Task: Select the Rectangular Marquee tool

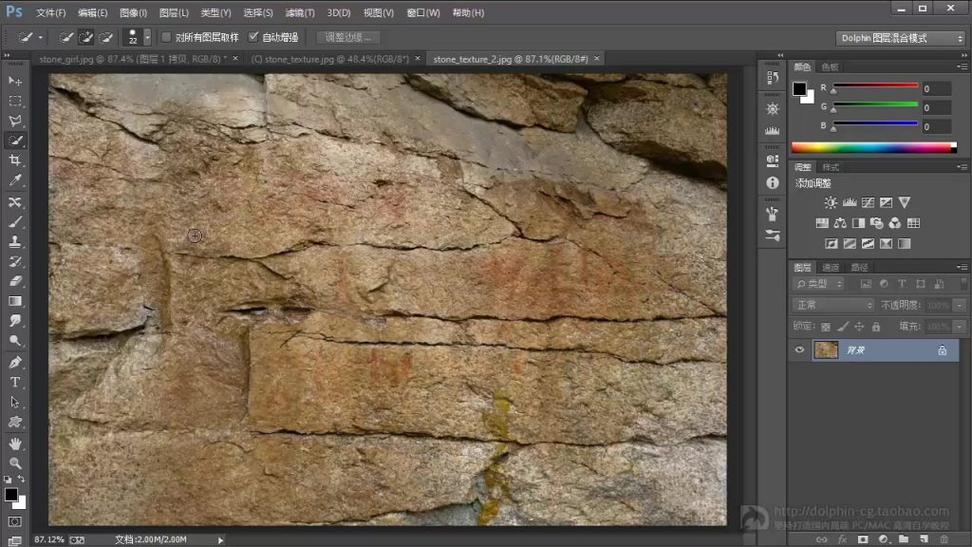Action: (x=15, y=101)
